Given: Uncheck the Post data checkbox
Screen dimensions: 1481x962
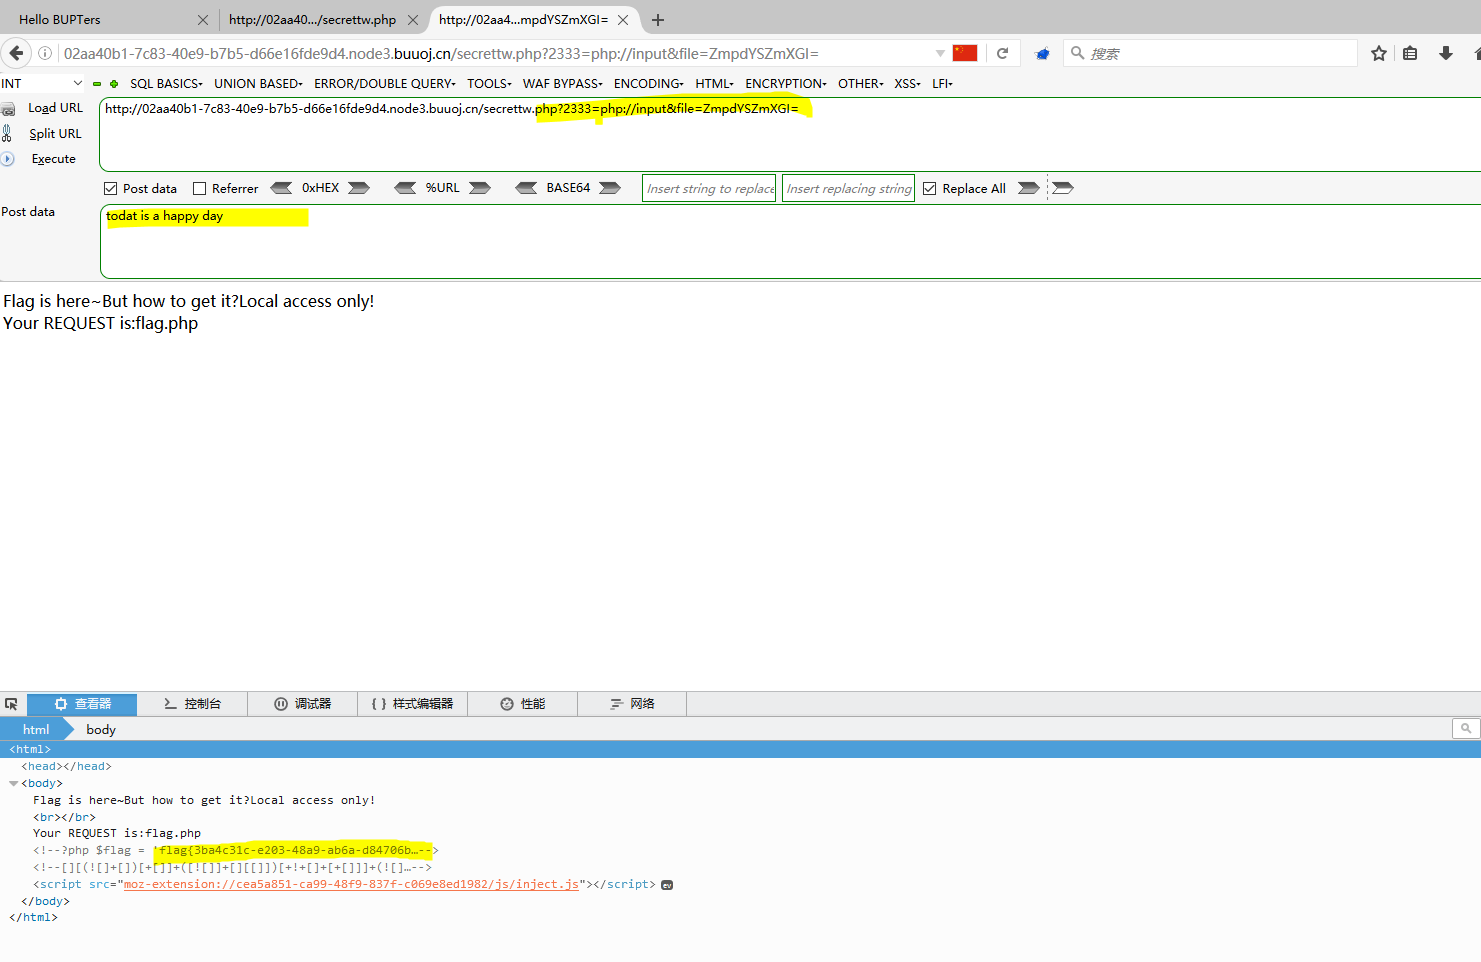Looking at the screenshot, I should pyautogui.click(x=111, y=189).
